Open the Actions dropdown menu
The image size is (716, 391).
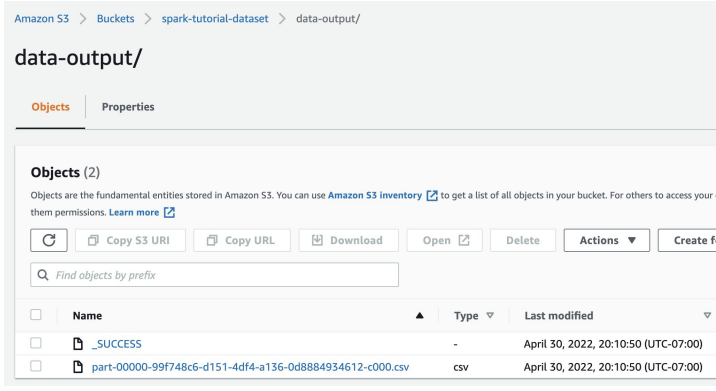(x=606, y=240)
